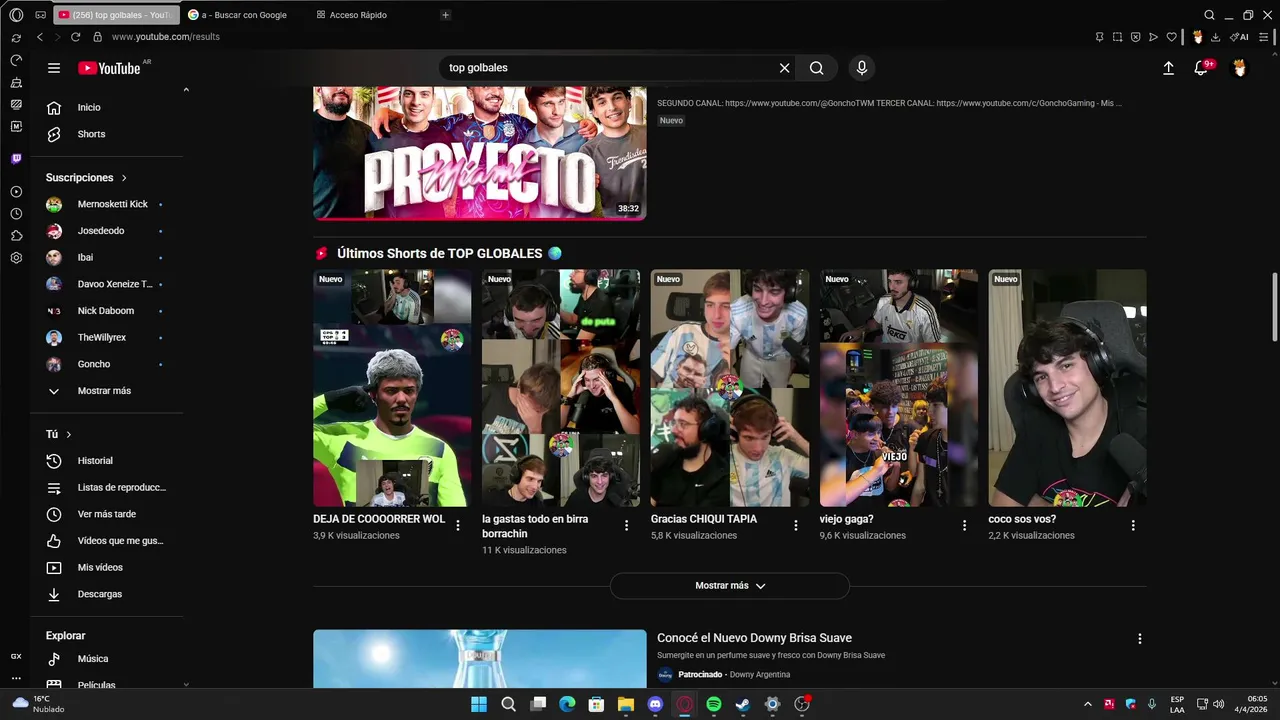Screen dimensions: 1280x720
Task: Open short viejo gaga?
Action: coord(899,388)
